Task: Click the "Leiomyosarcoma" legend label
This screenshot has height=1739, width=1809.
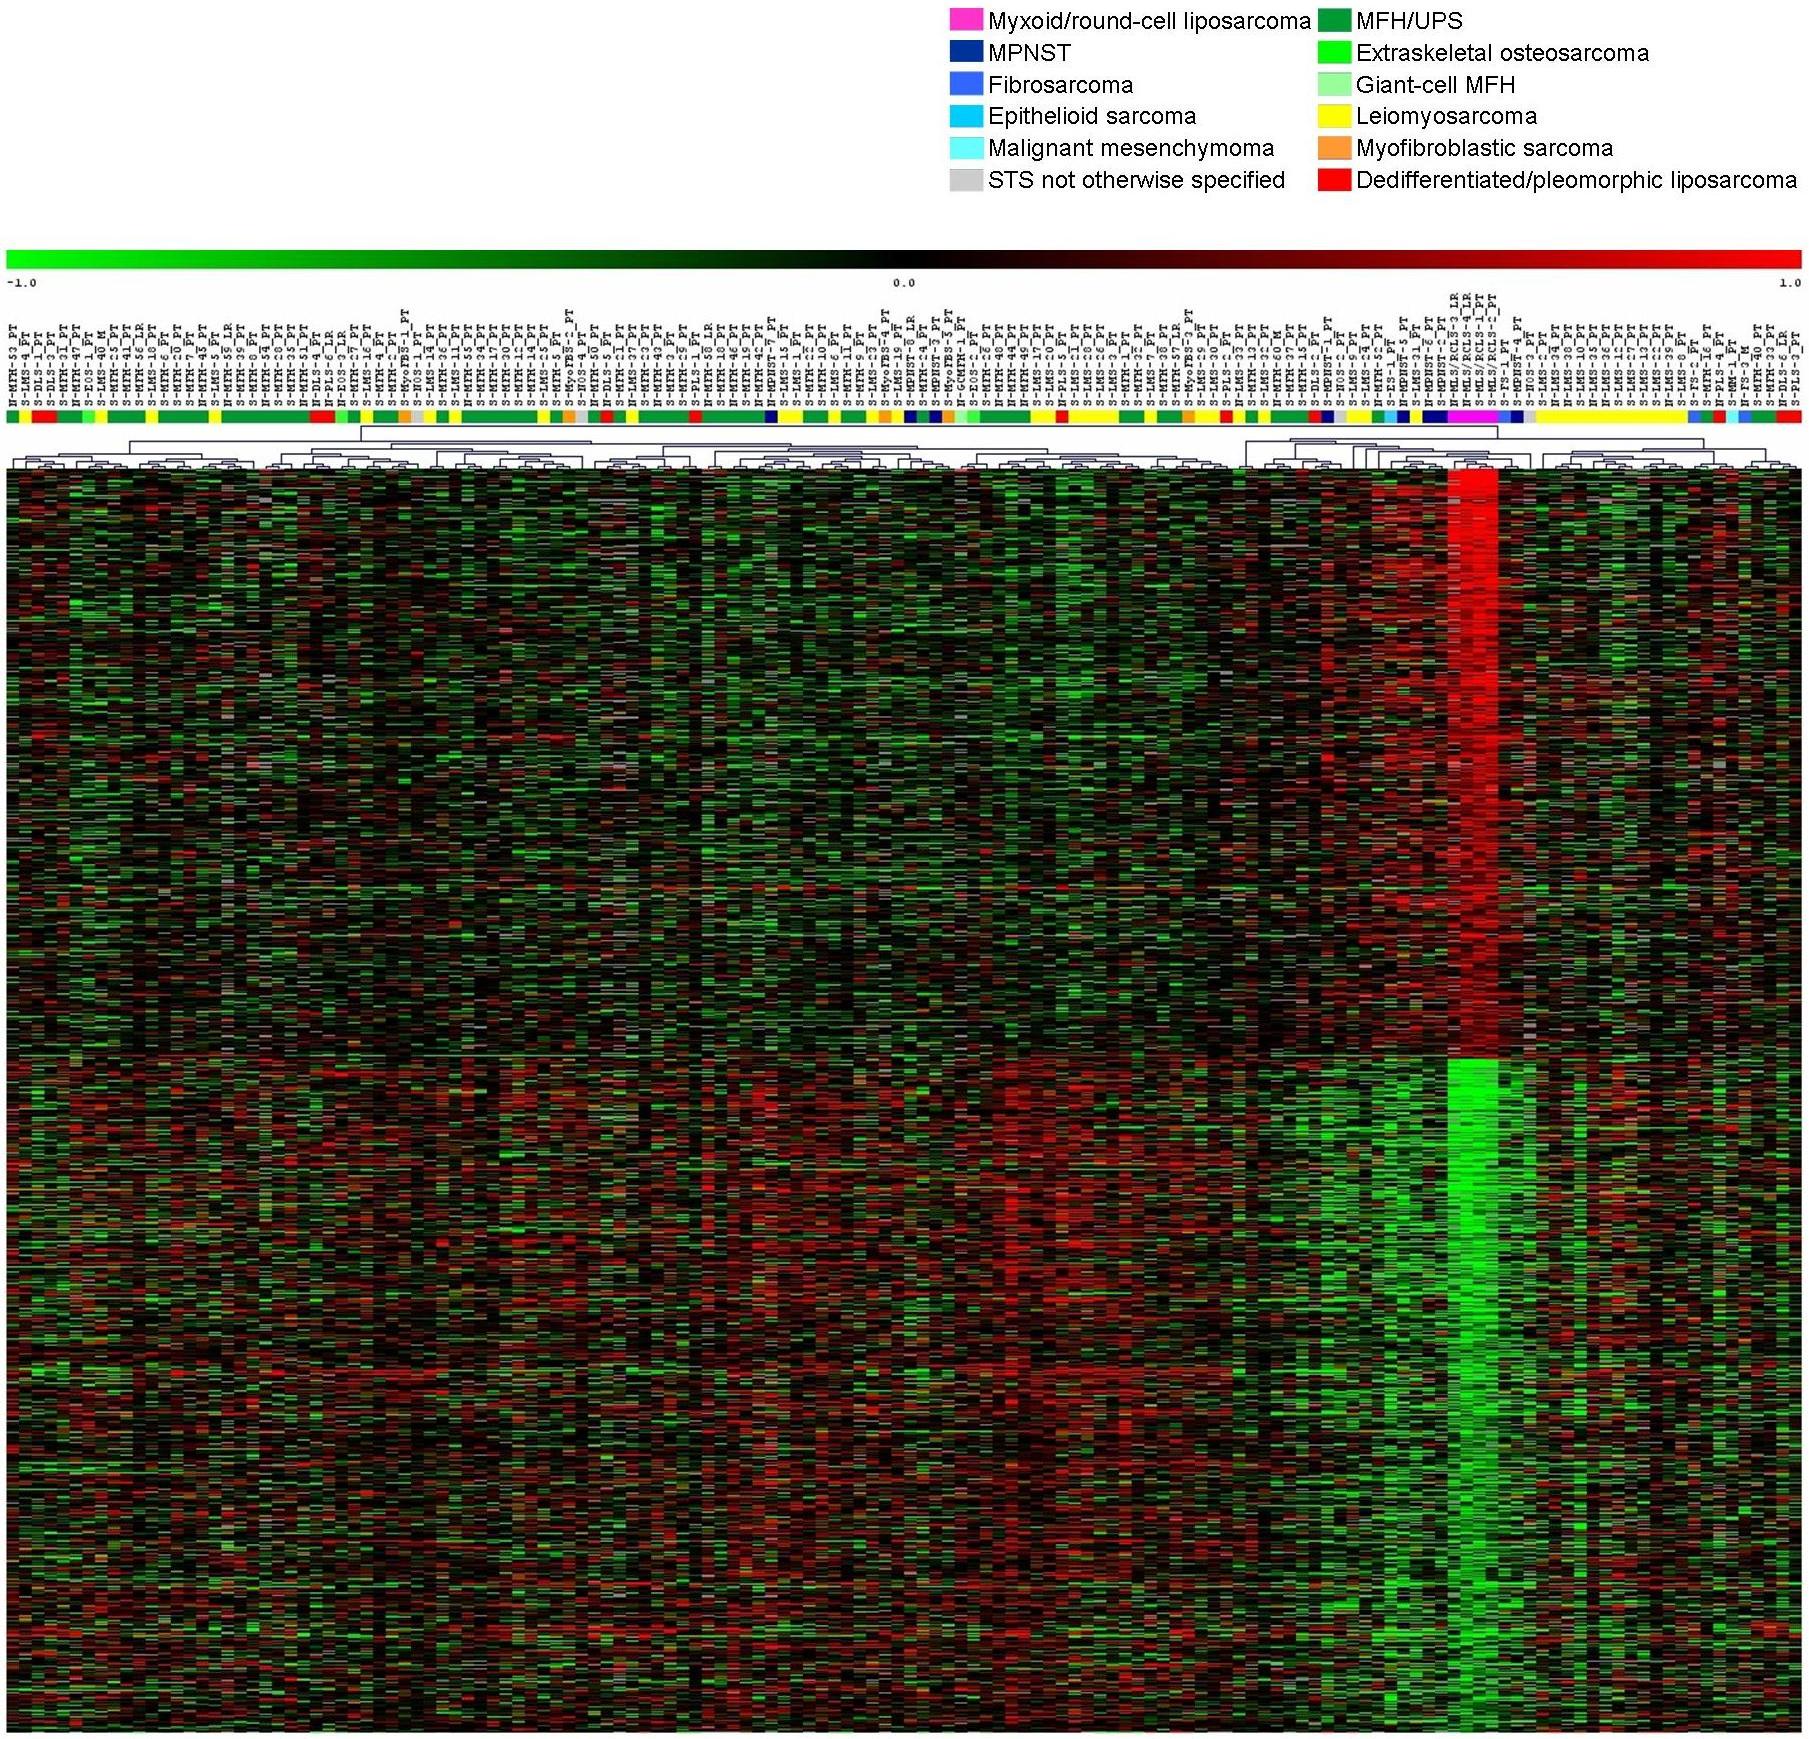Action: pos(1446,117)
